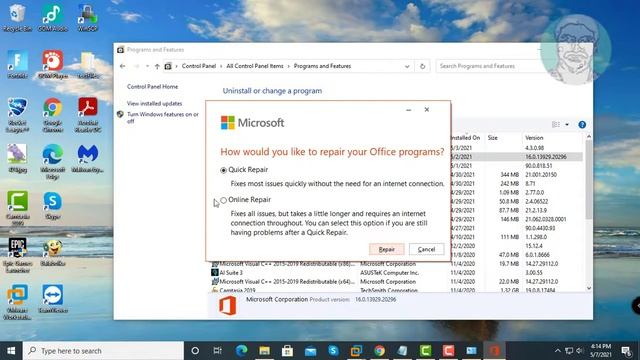
Task: Open Rocket League desktop icon
Action: pos(17,115)
